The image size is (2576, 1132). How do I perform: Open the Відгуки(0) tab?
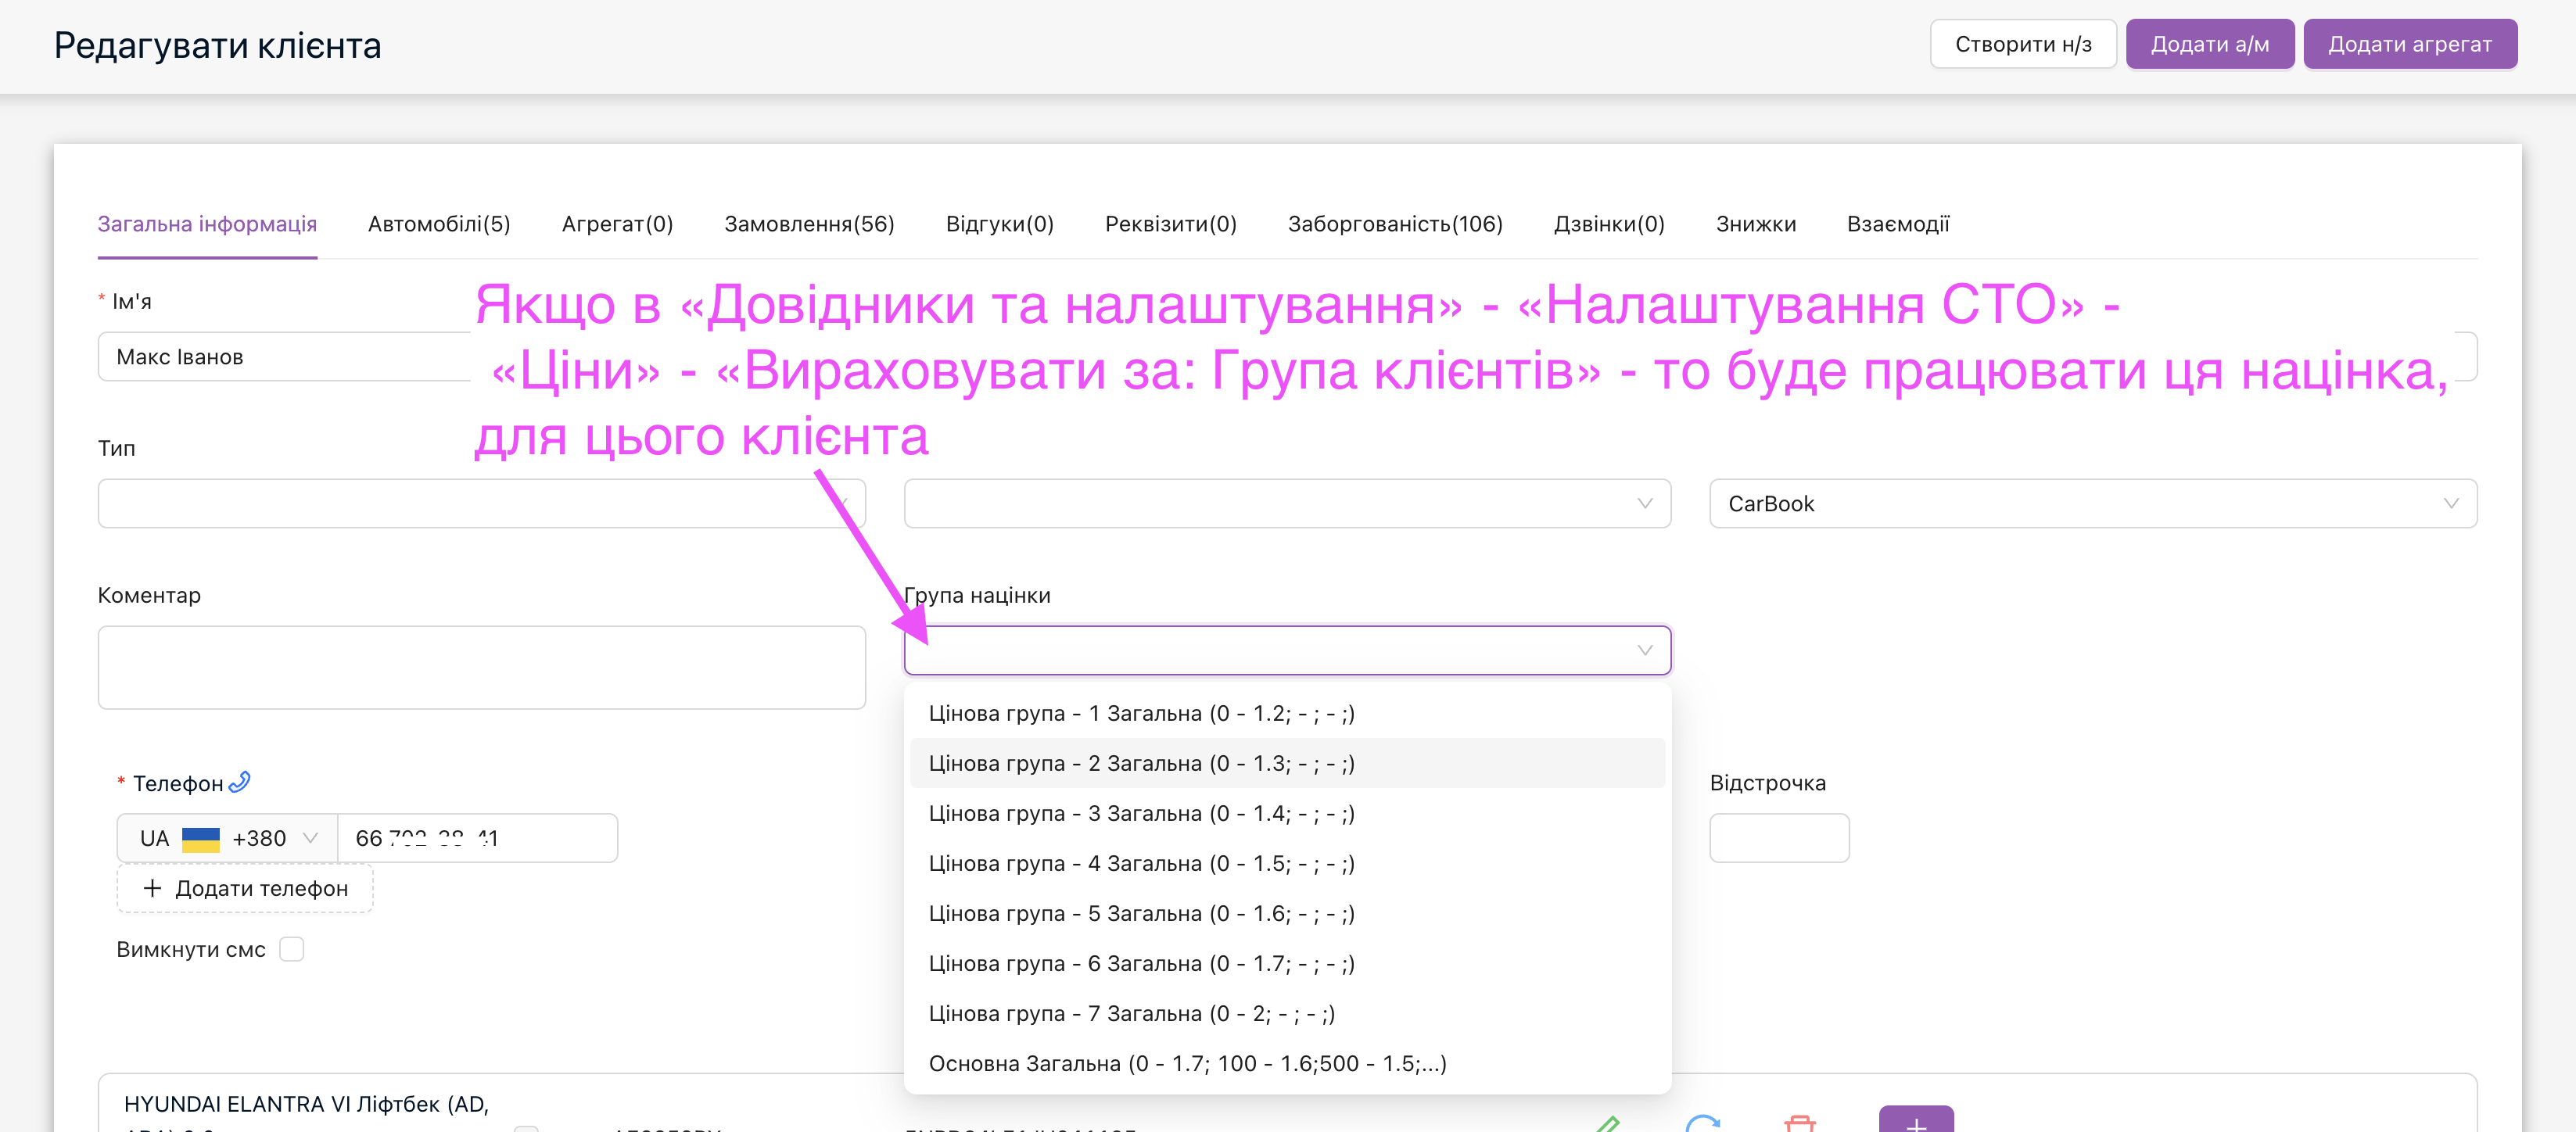pos(1000,224)
